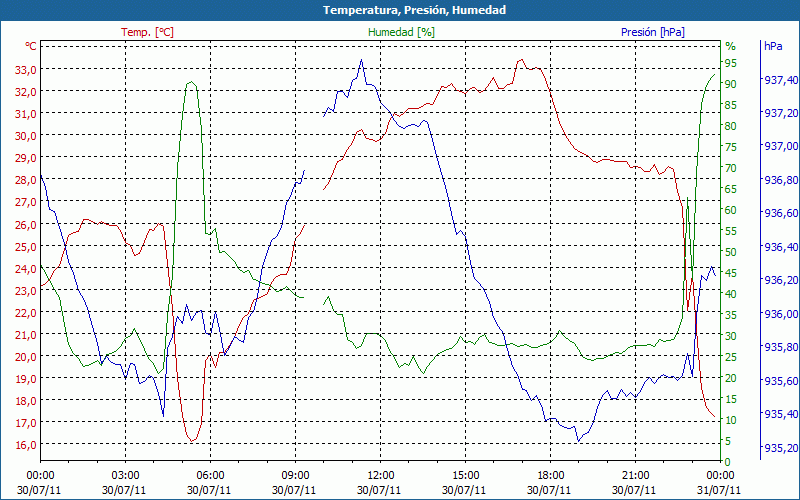Click the 19,0 temperature axis value
This screenshot has width=800, height=500.
(26, 379)
